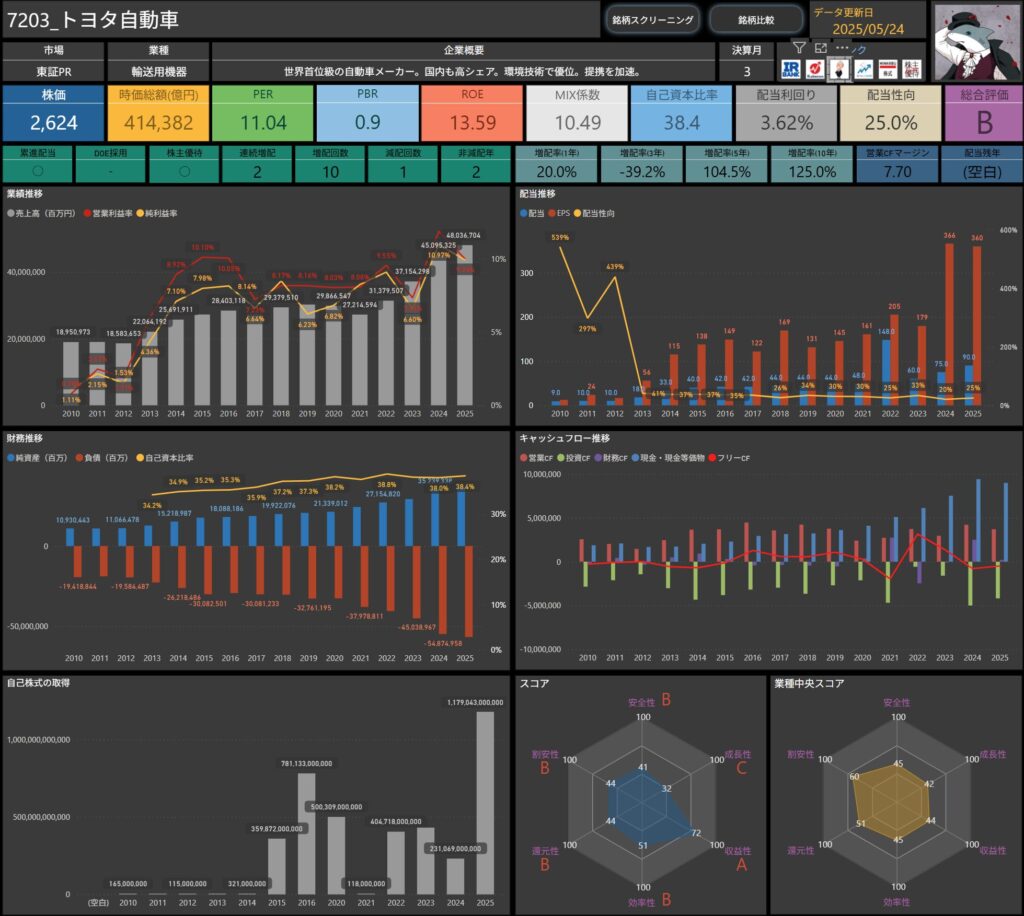This screenshot has height=916, width=1024.
Task: Click the 配当性向 legend item in 配当推移
Action: click(x=594, y=213)
